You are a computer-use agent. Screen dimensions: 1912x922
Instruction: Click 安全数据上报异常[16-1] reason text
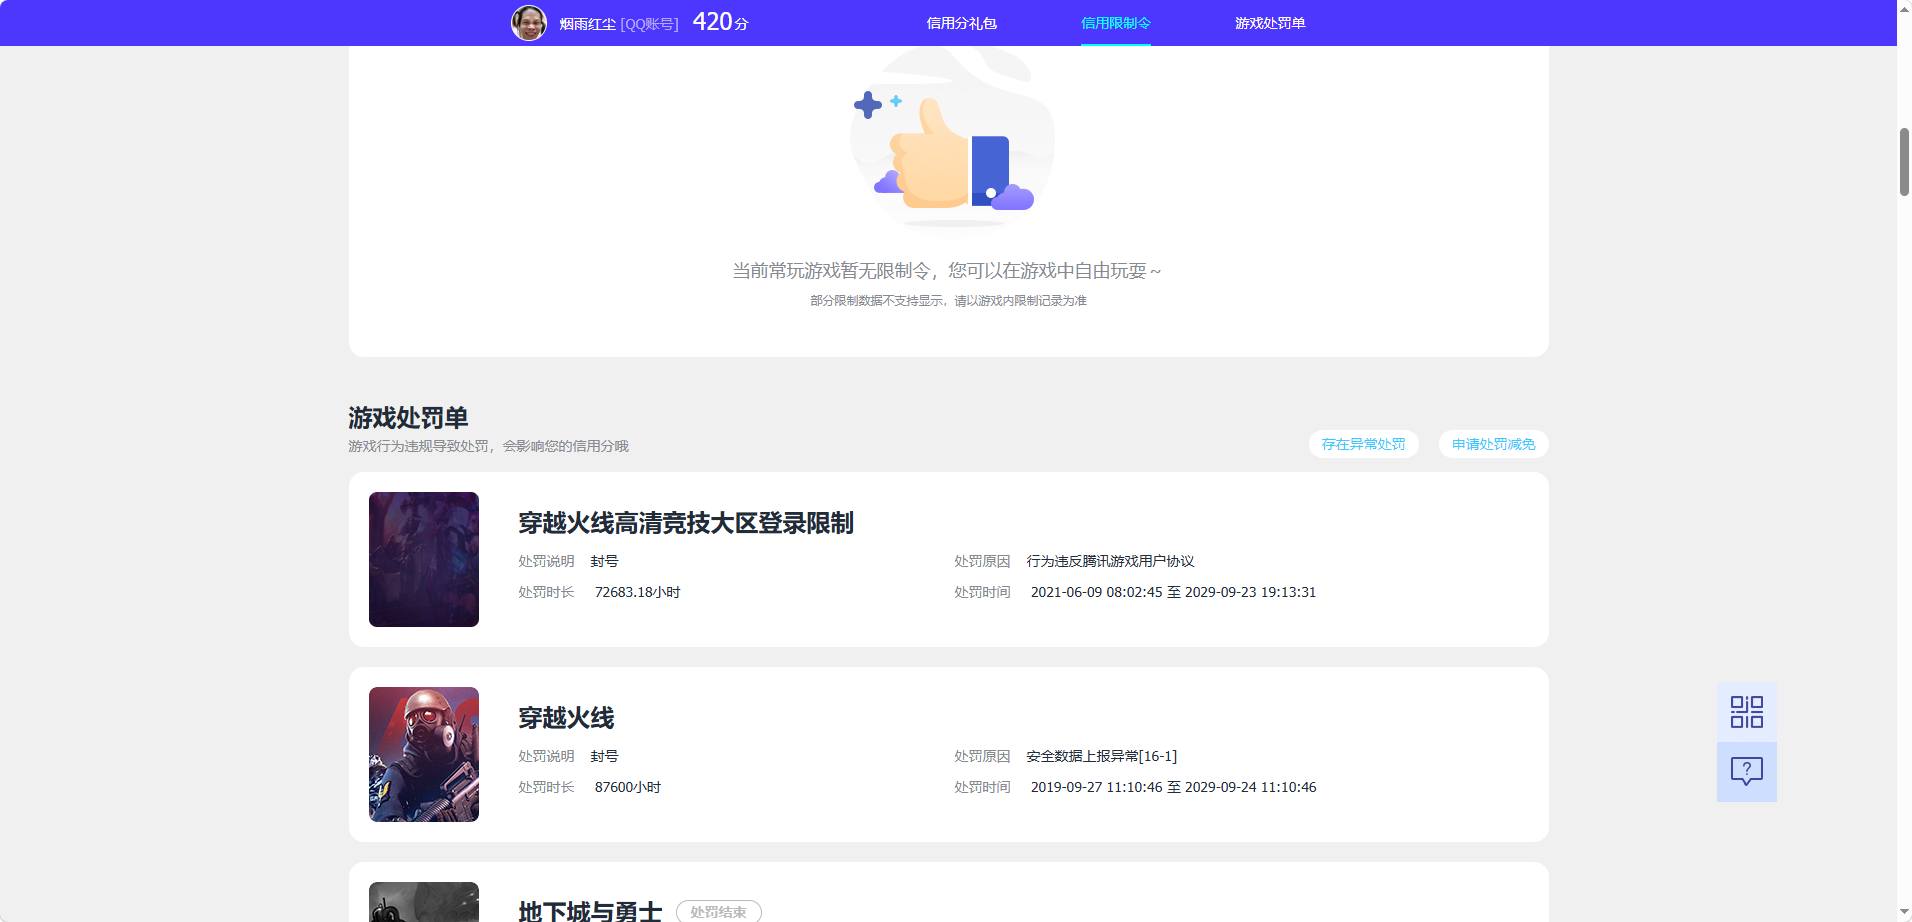tap(1101, 756)
